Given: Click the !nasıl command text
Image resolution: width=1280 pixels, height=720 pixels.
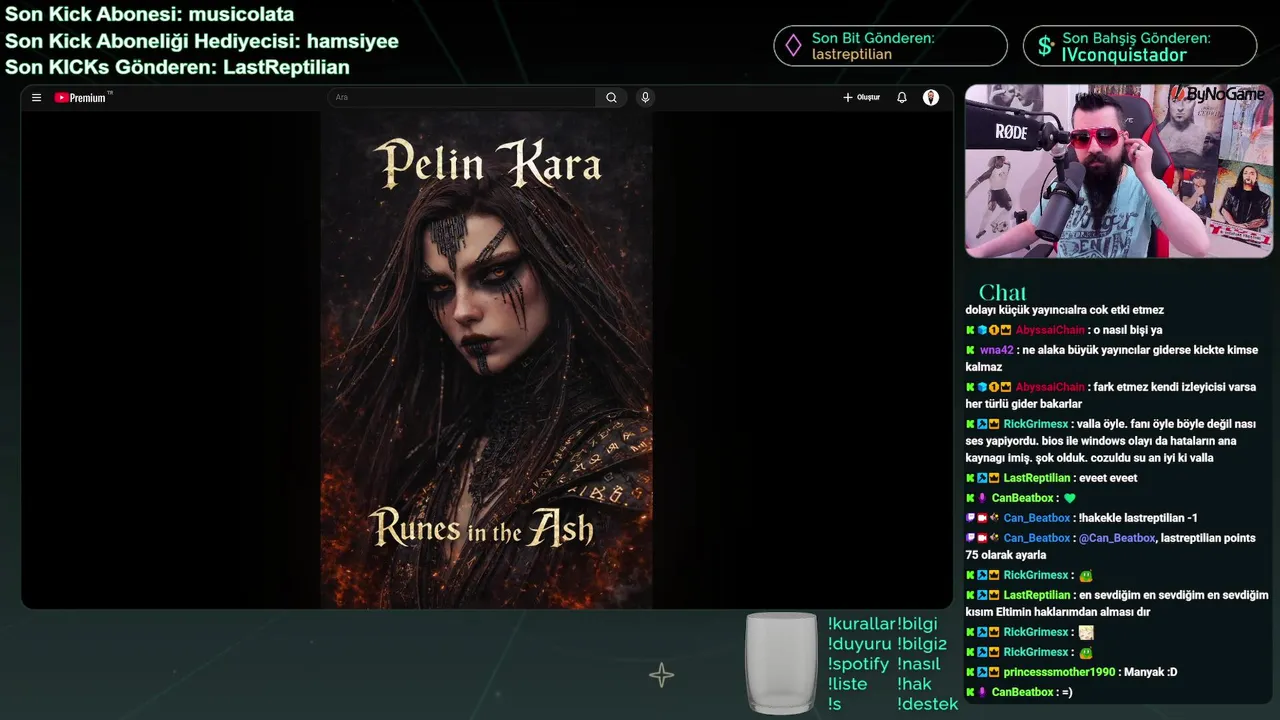Looking at the screenshot, I should 919,664.
